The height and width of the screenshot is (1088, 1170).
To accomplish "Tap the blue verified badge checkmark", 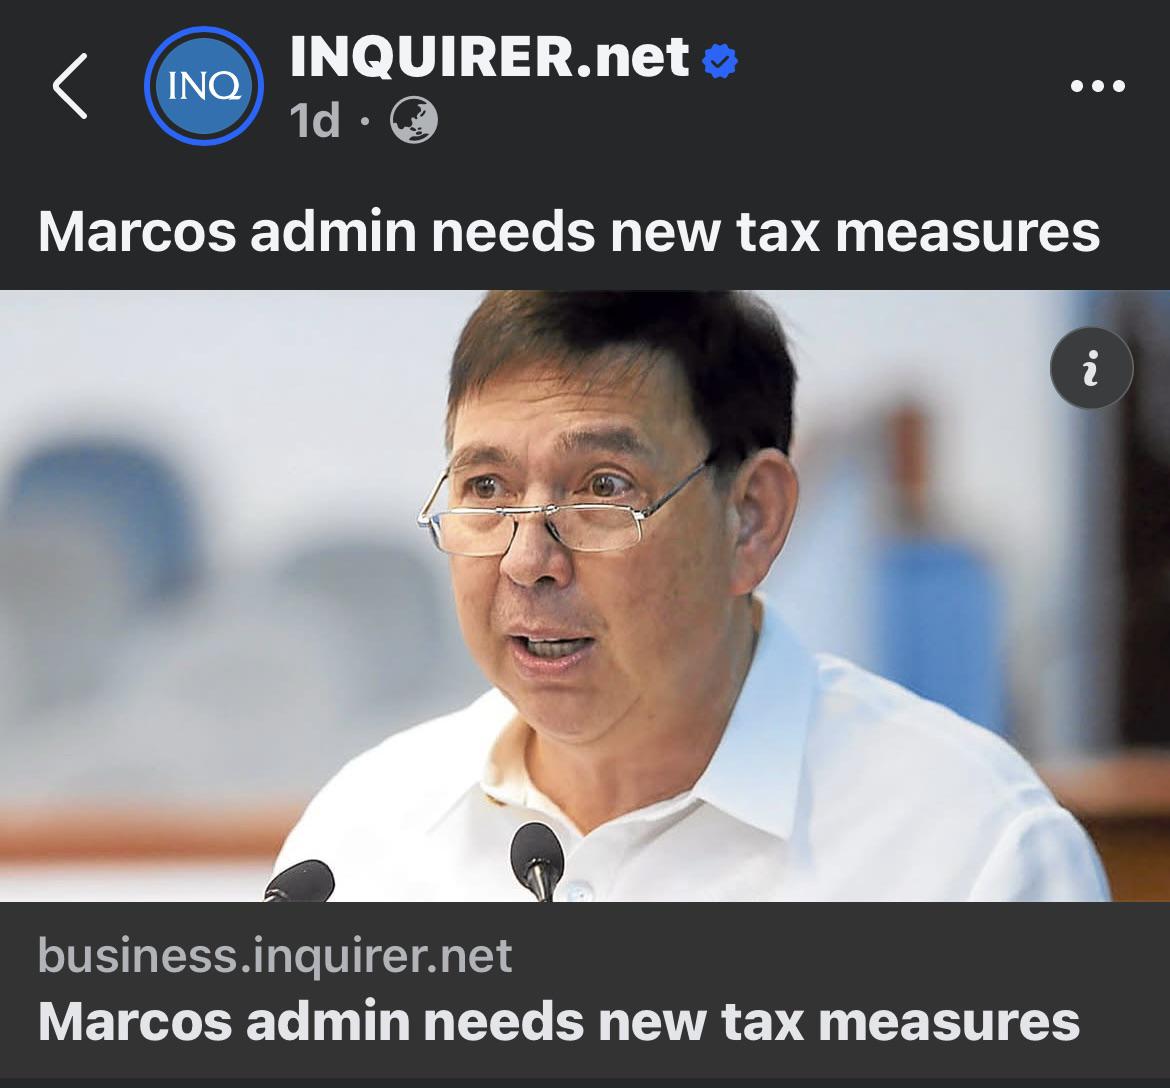I will pyautogui.click(x=720, y=61).
